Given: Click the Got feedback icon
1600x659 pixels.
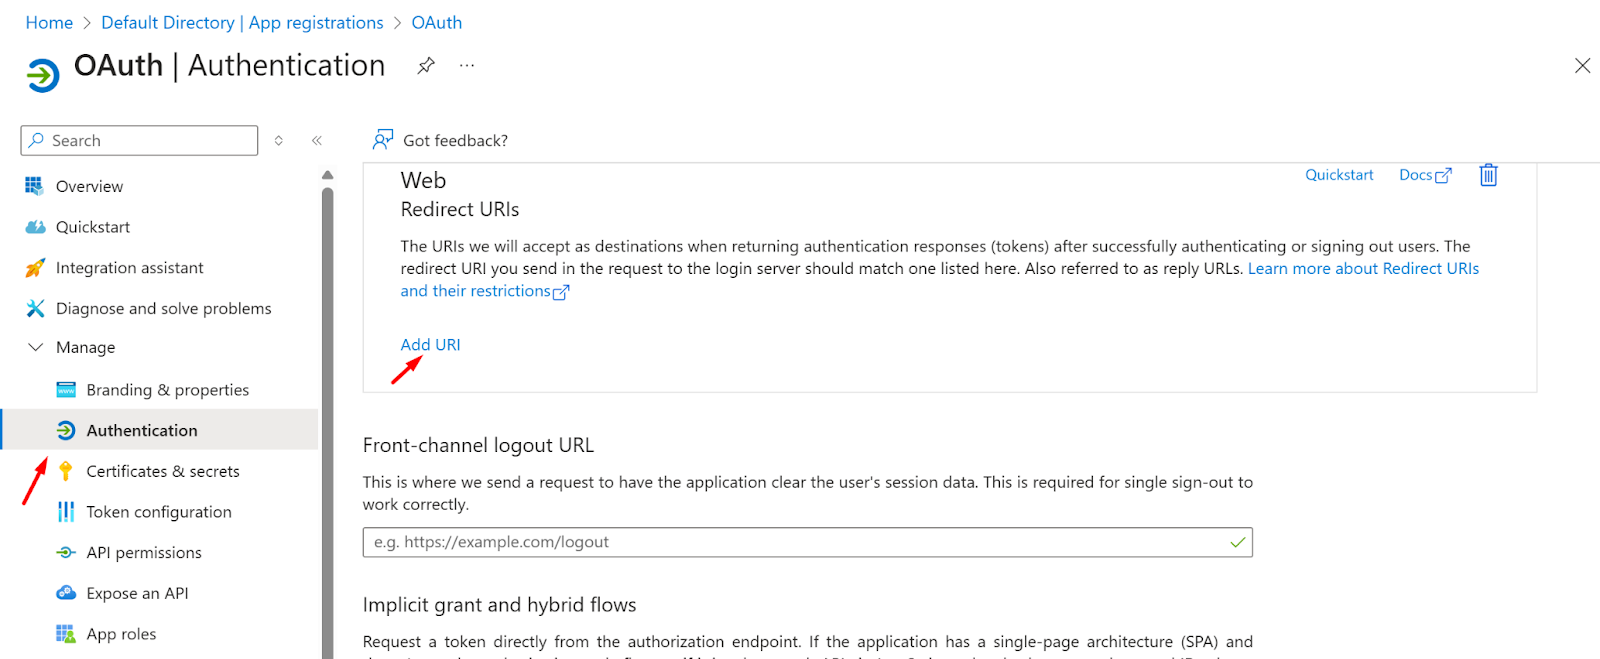Looking at the screenshot, I should click(x=382, y=140).
